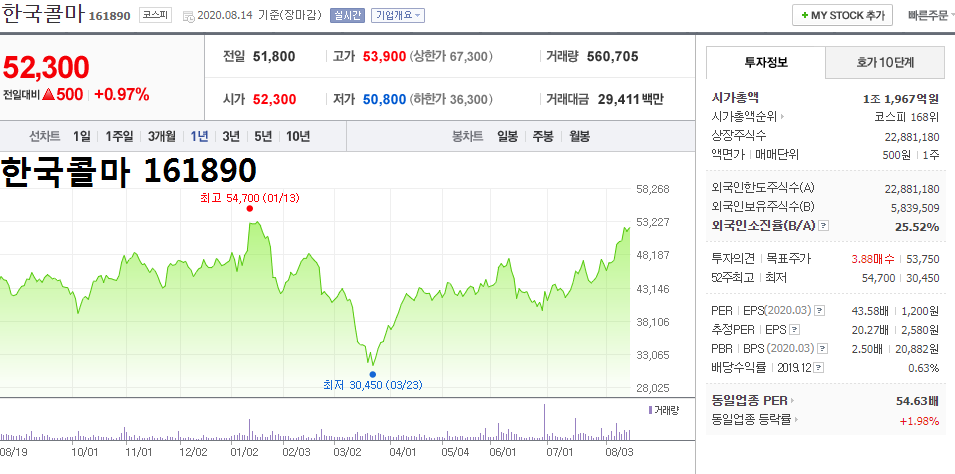
Task: Open the help icon beside 추정PER EPS
Action: (794, 330)
